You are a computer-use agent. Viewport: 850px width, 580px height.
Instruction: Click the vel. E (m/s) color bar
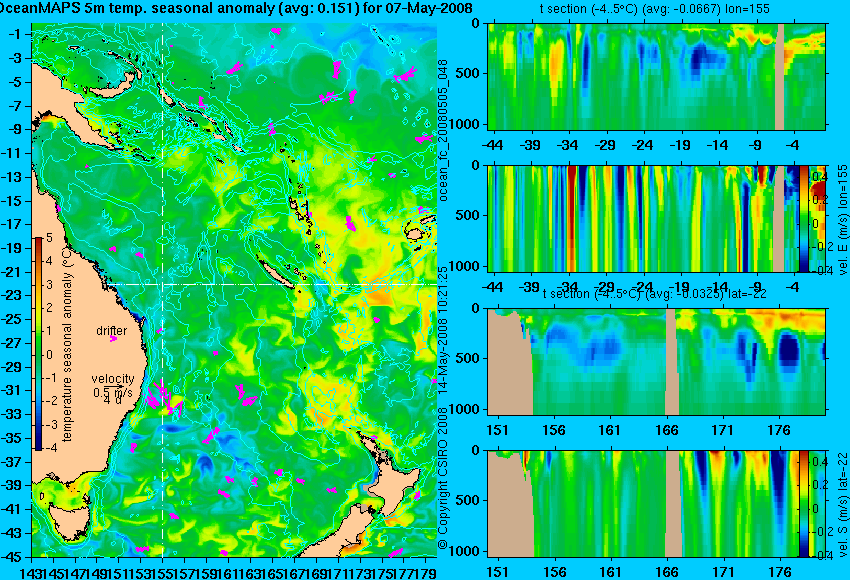tap(803, 218)
